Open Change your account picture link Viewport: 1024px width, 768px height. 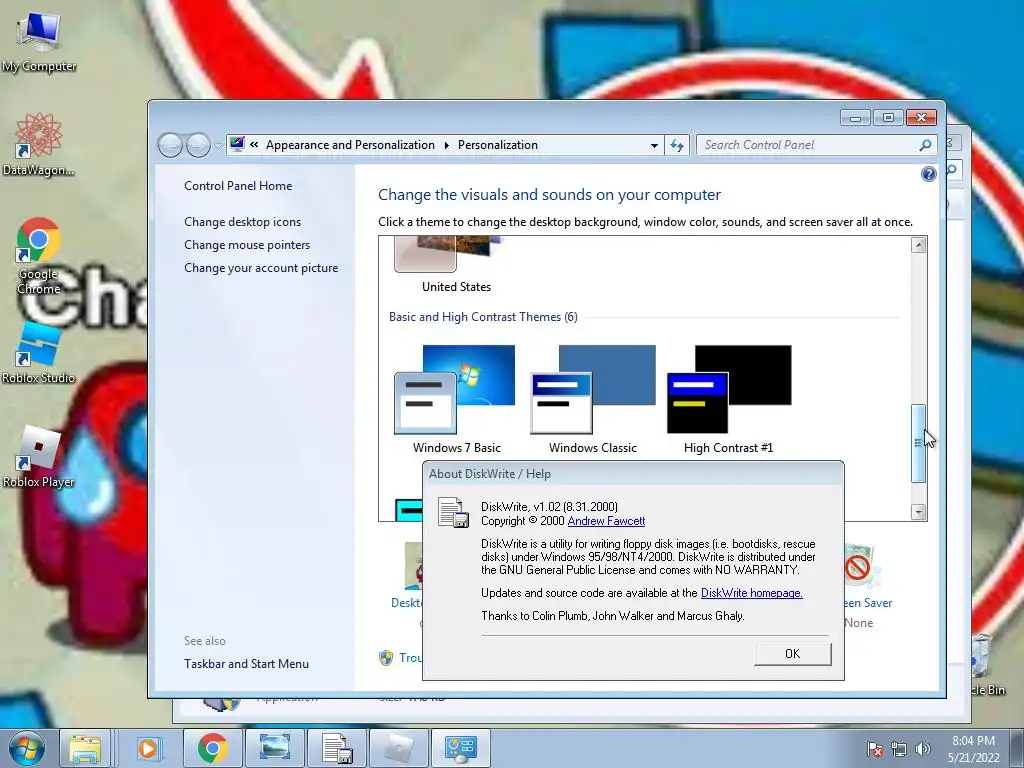(261, 268)
